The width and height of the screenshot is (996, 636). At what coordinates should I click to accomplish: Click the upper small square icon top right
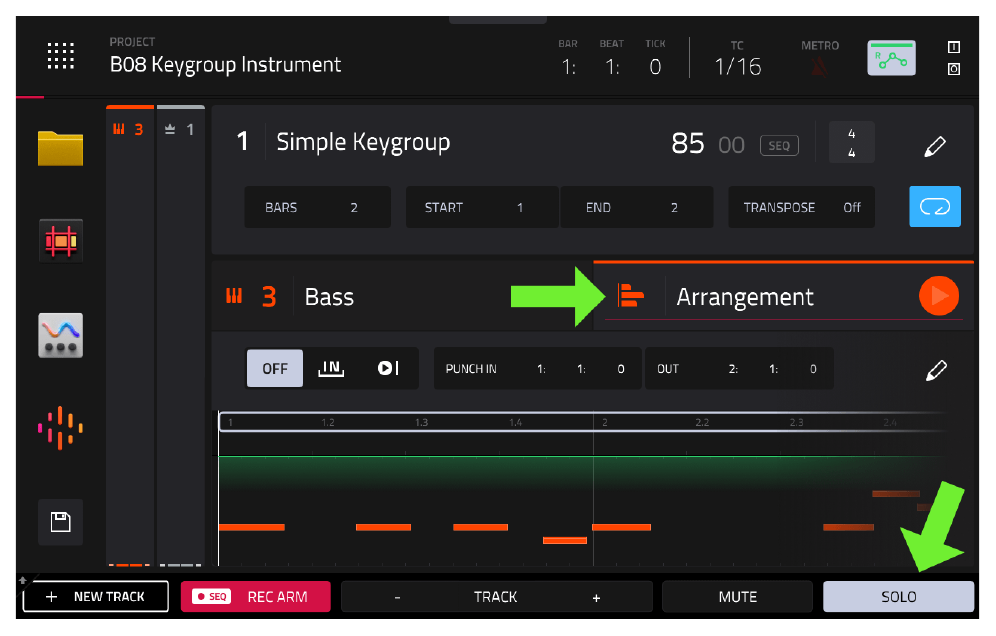coord(953,47)
